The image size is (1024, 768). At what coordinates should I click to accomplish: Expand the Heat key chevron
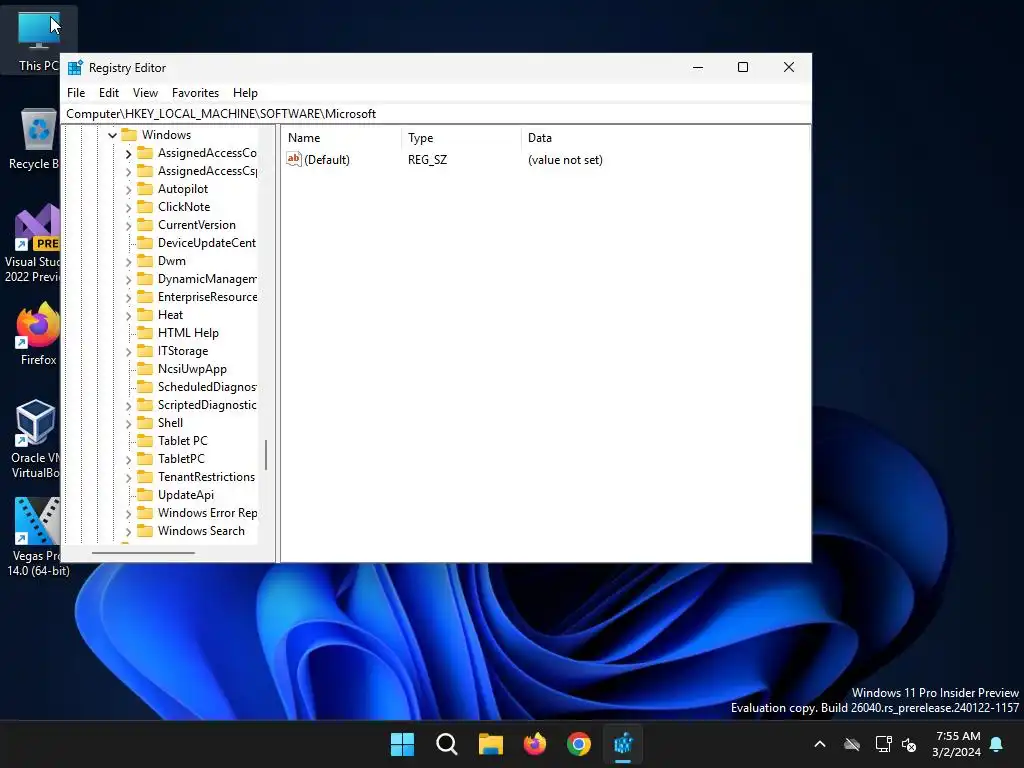click(x=128, y=315)
